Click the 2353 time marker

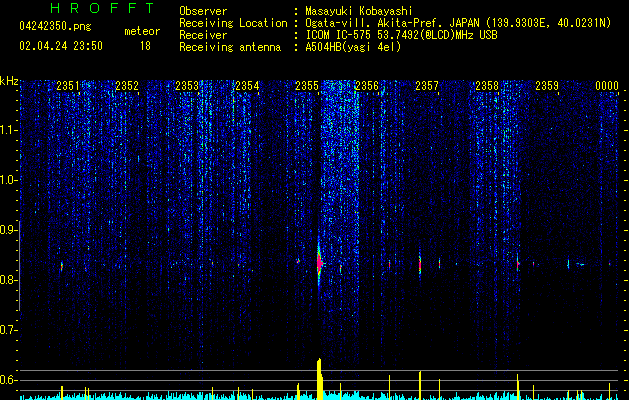pos(187,86)
